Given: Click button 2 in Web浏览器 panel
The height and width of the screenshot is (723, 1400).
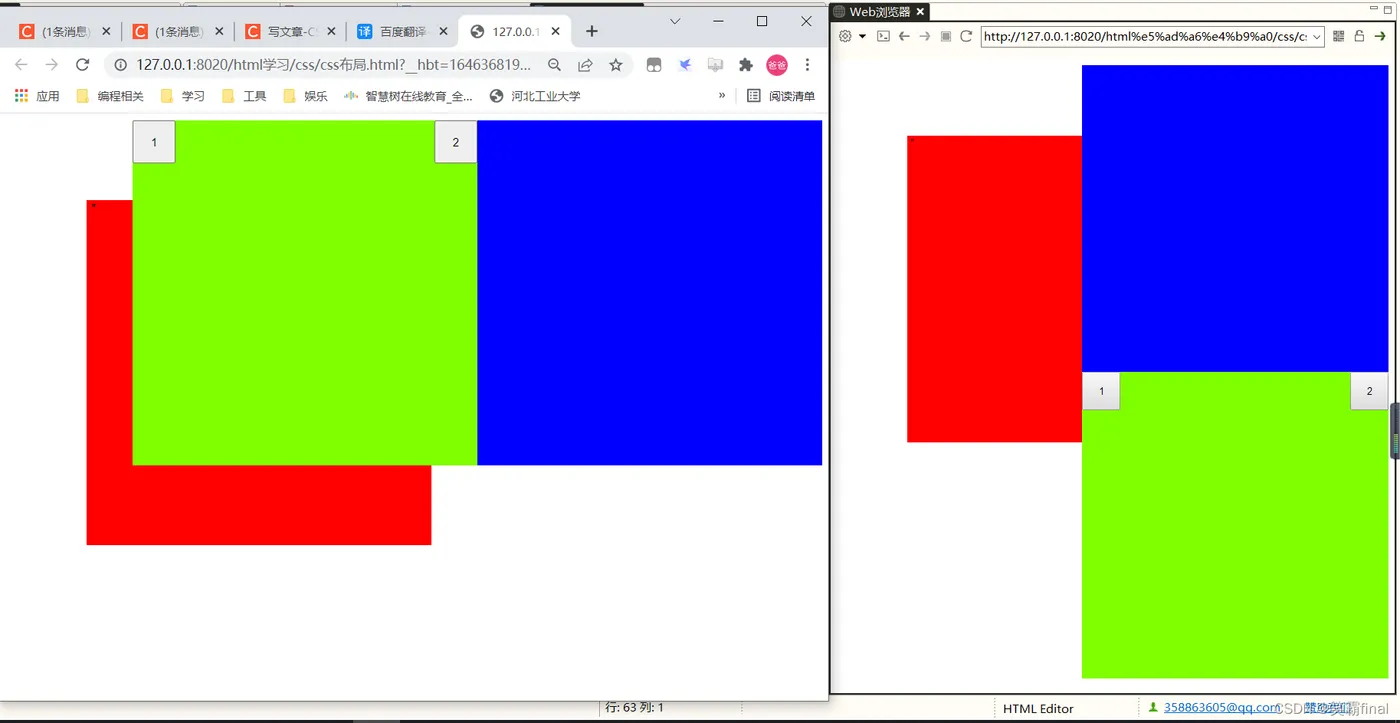Looking at the screenshot, I should point(1369,391).
